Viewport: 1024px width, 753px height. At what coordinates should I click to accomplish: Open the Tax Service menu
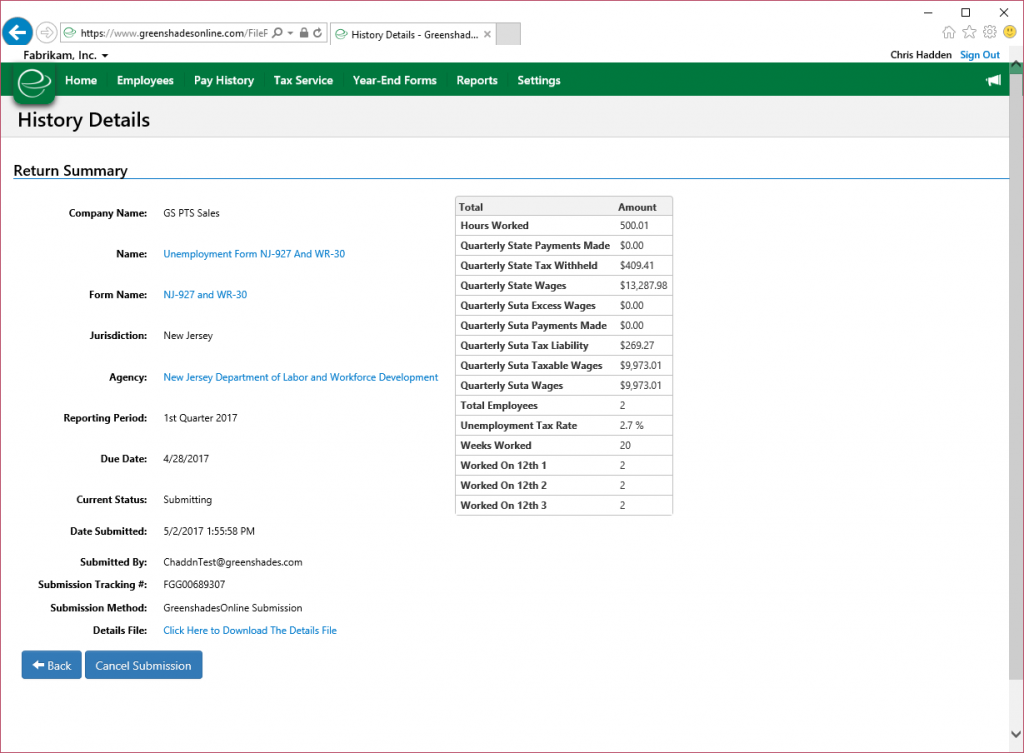point(303,80)
